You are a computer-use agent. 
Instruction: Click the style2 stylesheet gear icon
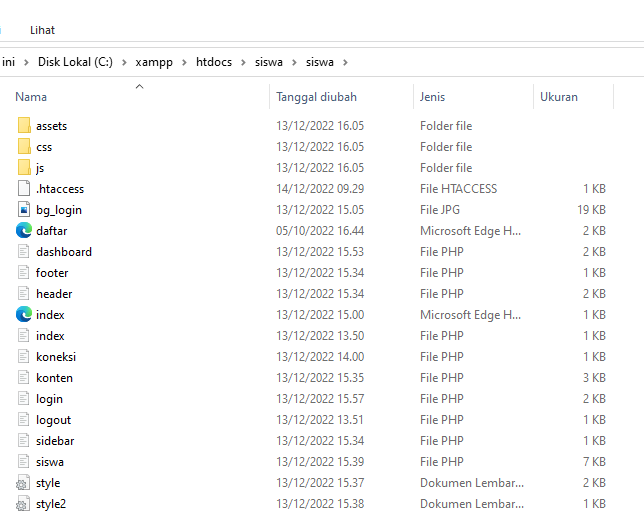(23, 503)
